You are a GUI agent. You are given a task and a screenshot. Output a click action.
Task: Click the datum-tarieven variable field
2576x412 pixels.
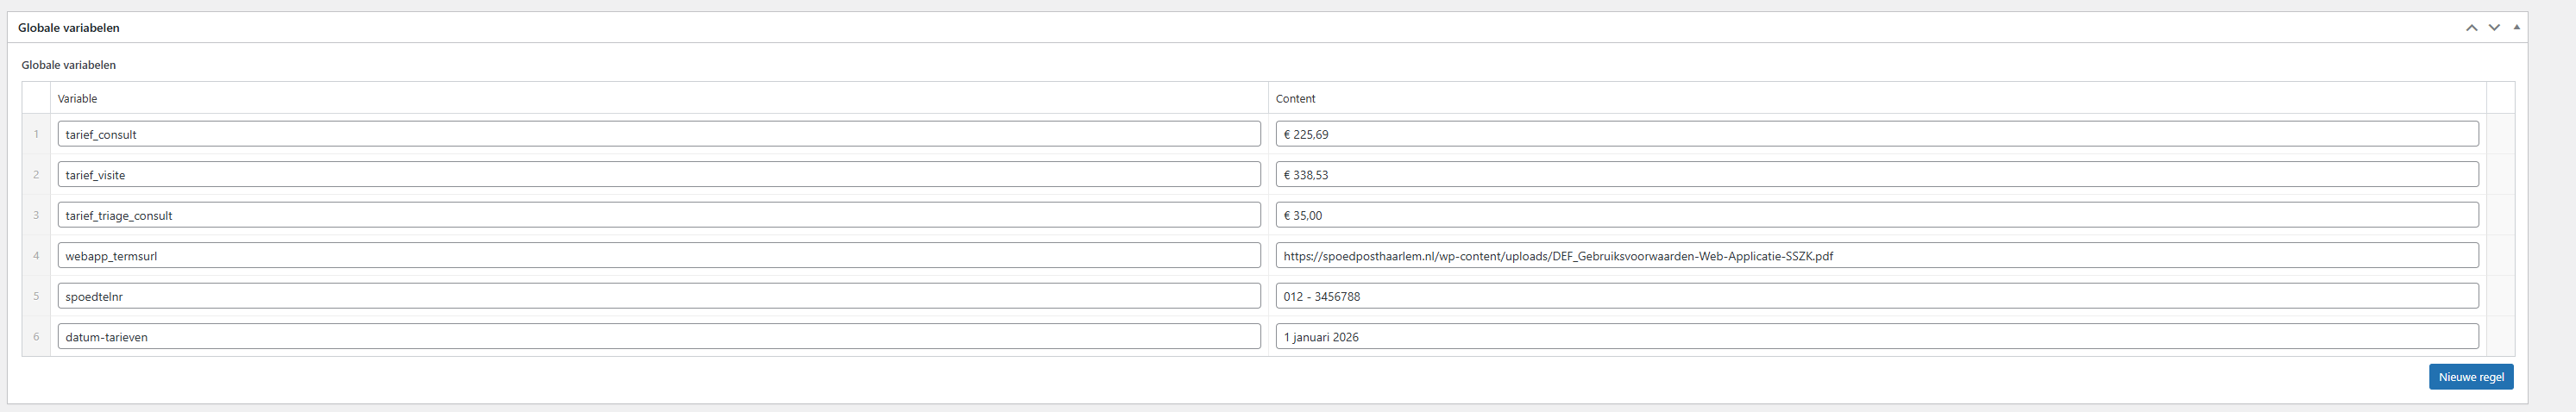[x=658, y=337]
